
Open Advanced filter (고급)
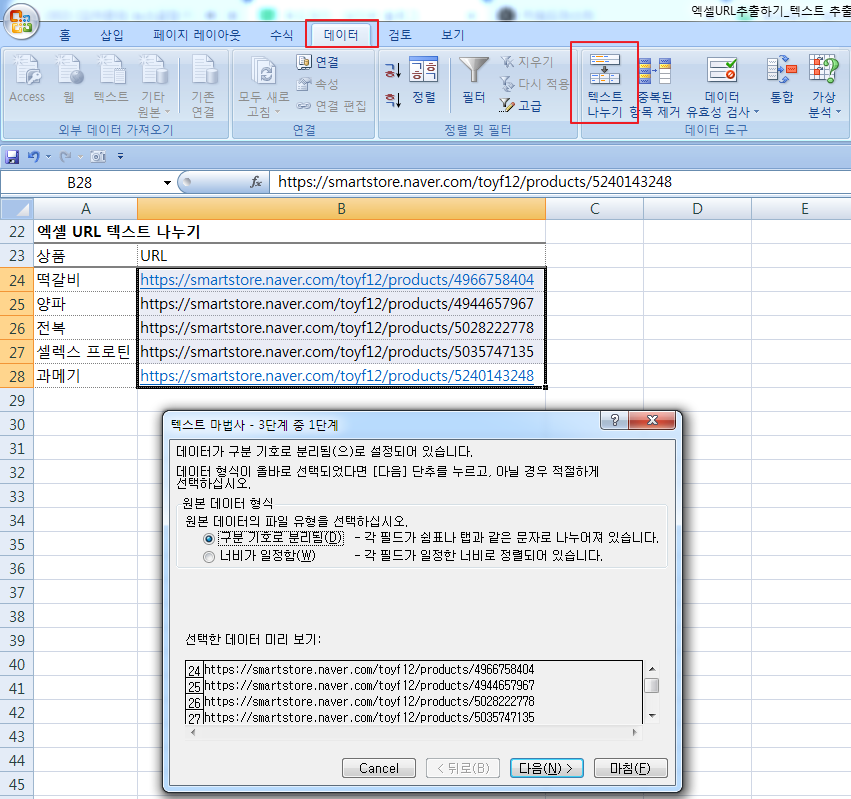(x=520, y=105)
